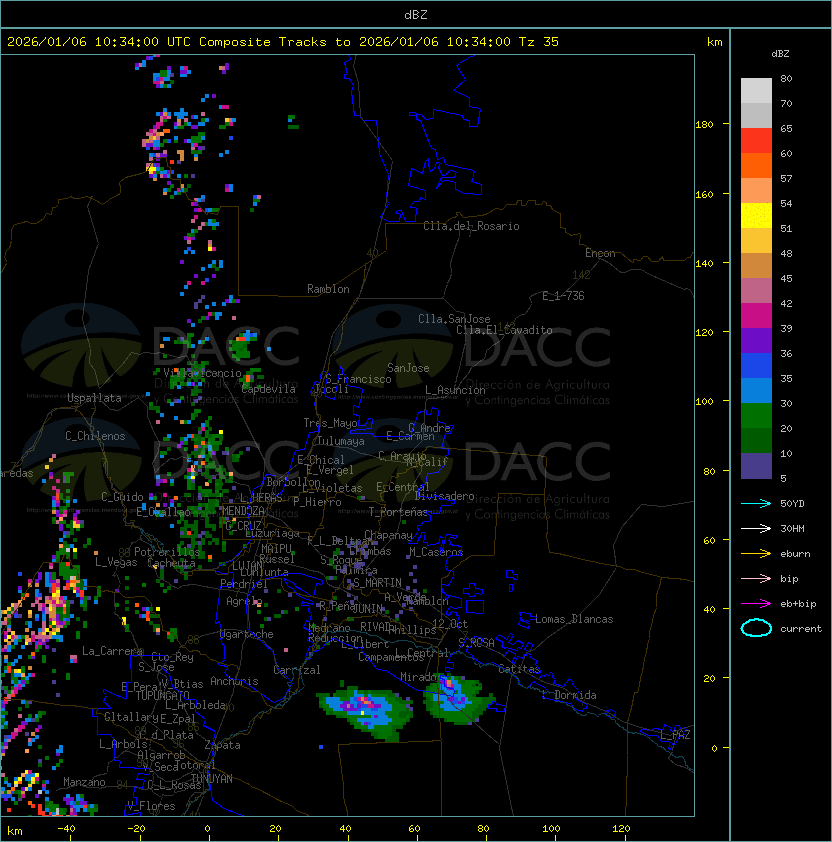Click the 'JUNIN' map label
The height and width of the screenshot is (842, 832).
(368, 608)
